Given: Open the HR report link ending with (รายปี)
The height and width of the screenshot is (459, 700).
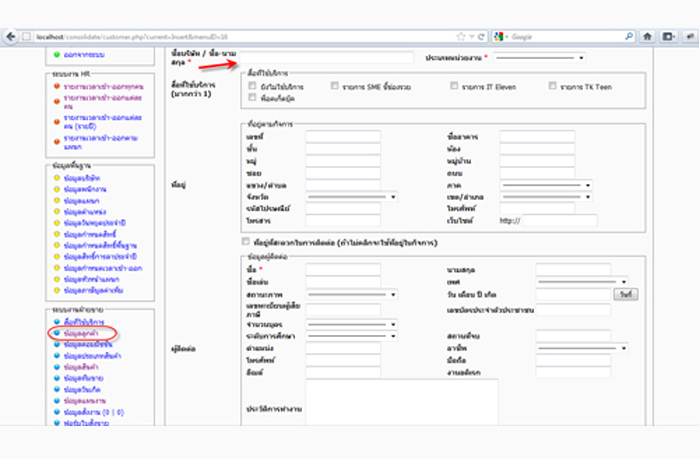Looking at the screenshot, I should (102, 122).
